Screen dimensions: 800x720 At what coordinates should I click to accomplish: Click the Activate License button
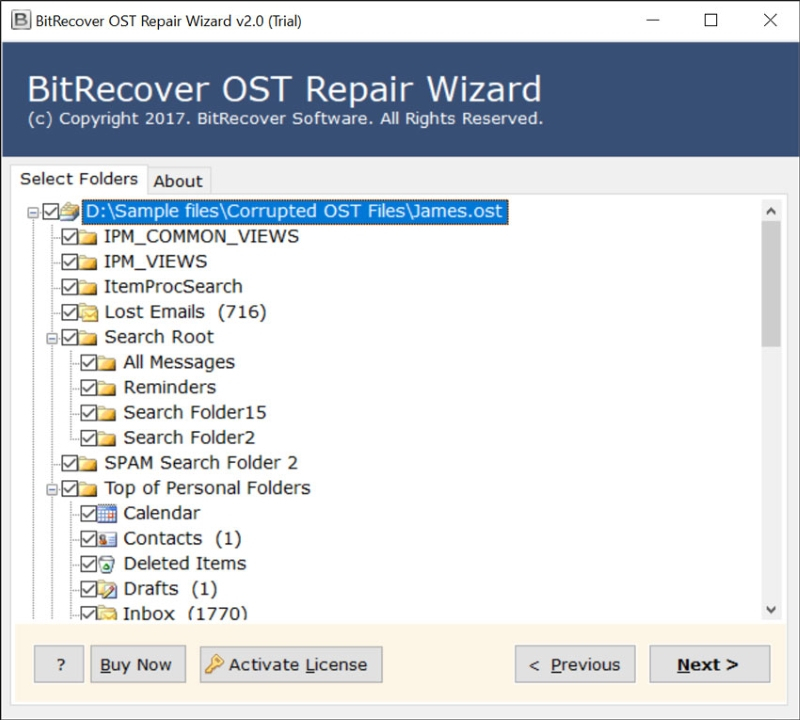(291, 664)
